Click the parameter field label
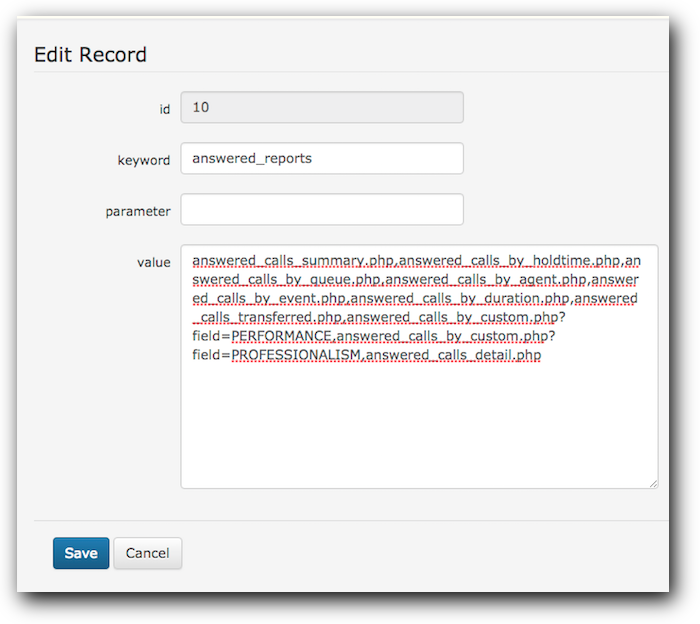700x624 pixels. [x=138, y=211]
